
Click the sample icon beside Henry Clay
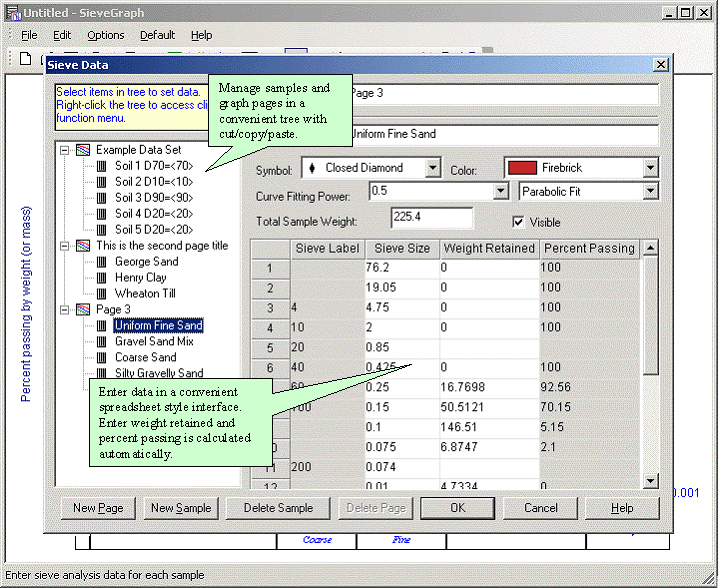tap(102, 278)
